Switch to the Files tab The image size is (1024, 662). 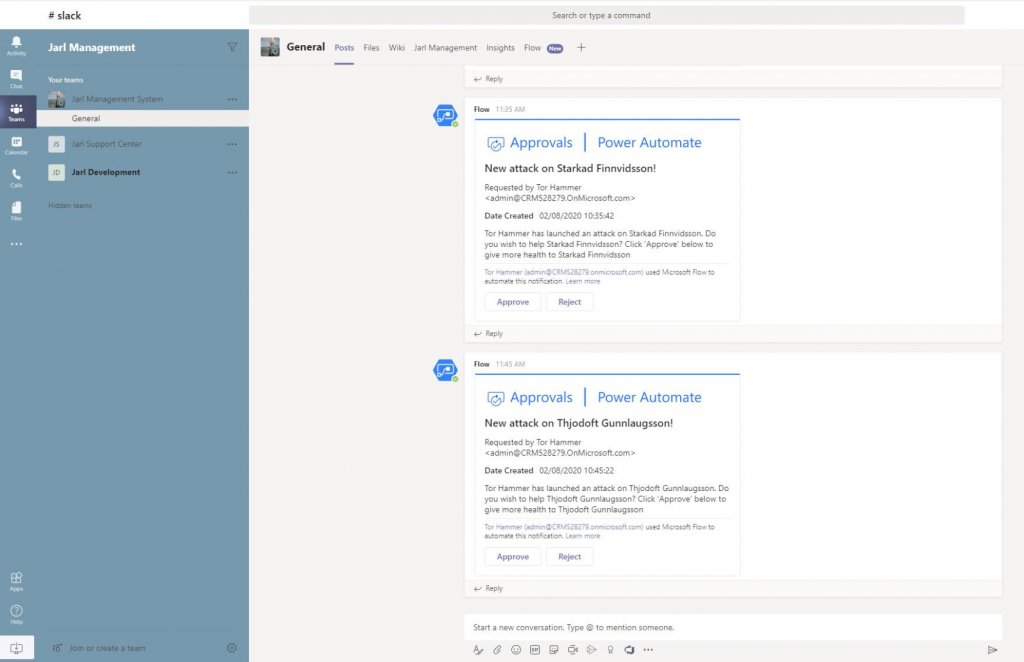(371, 48)
